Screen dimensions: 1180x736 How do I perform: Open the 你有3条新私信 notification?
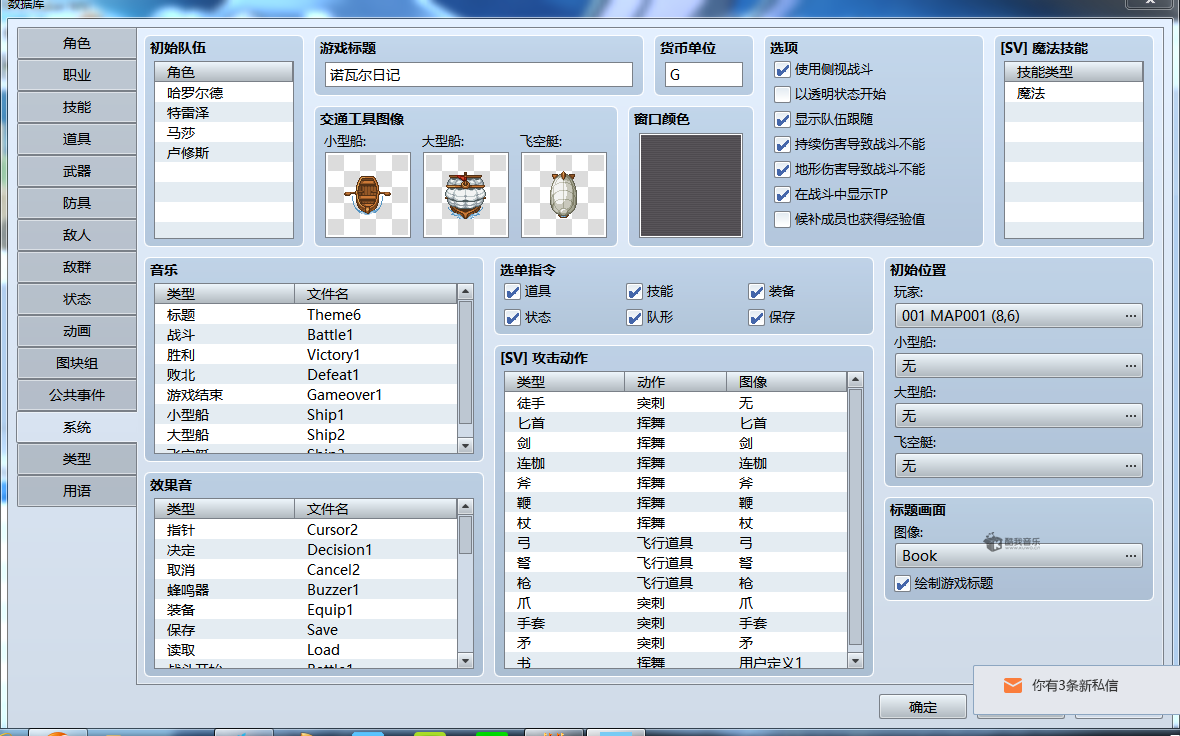[1076, 689]
